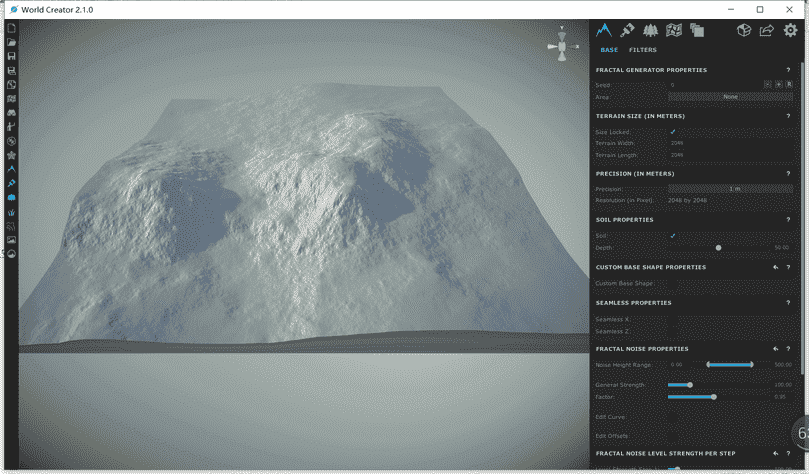Image resolution: width=809 pixels, height=474 pixels.
Task: Open help for Fractal Noise Properties
Action: coord(788,349)
